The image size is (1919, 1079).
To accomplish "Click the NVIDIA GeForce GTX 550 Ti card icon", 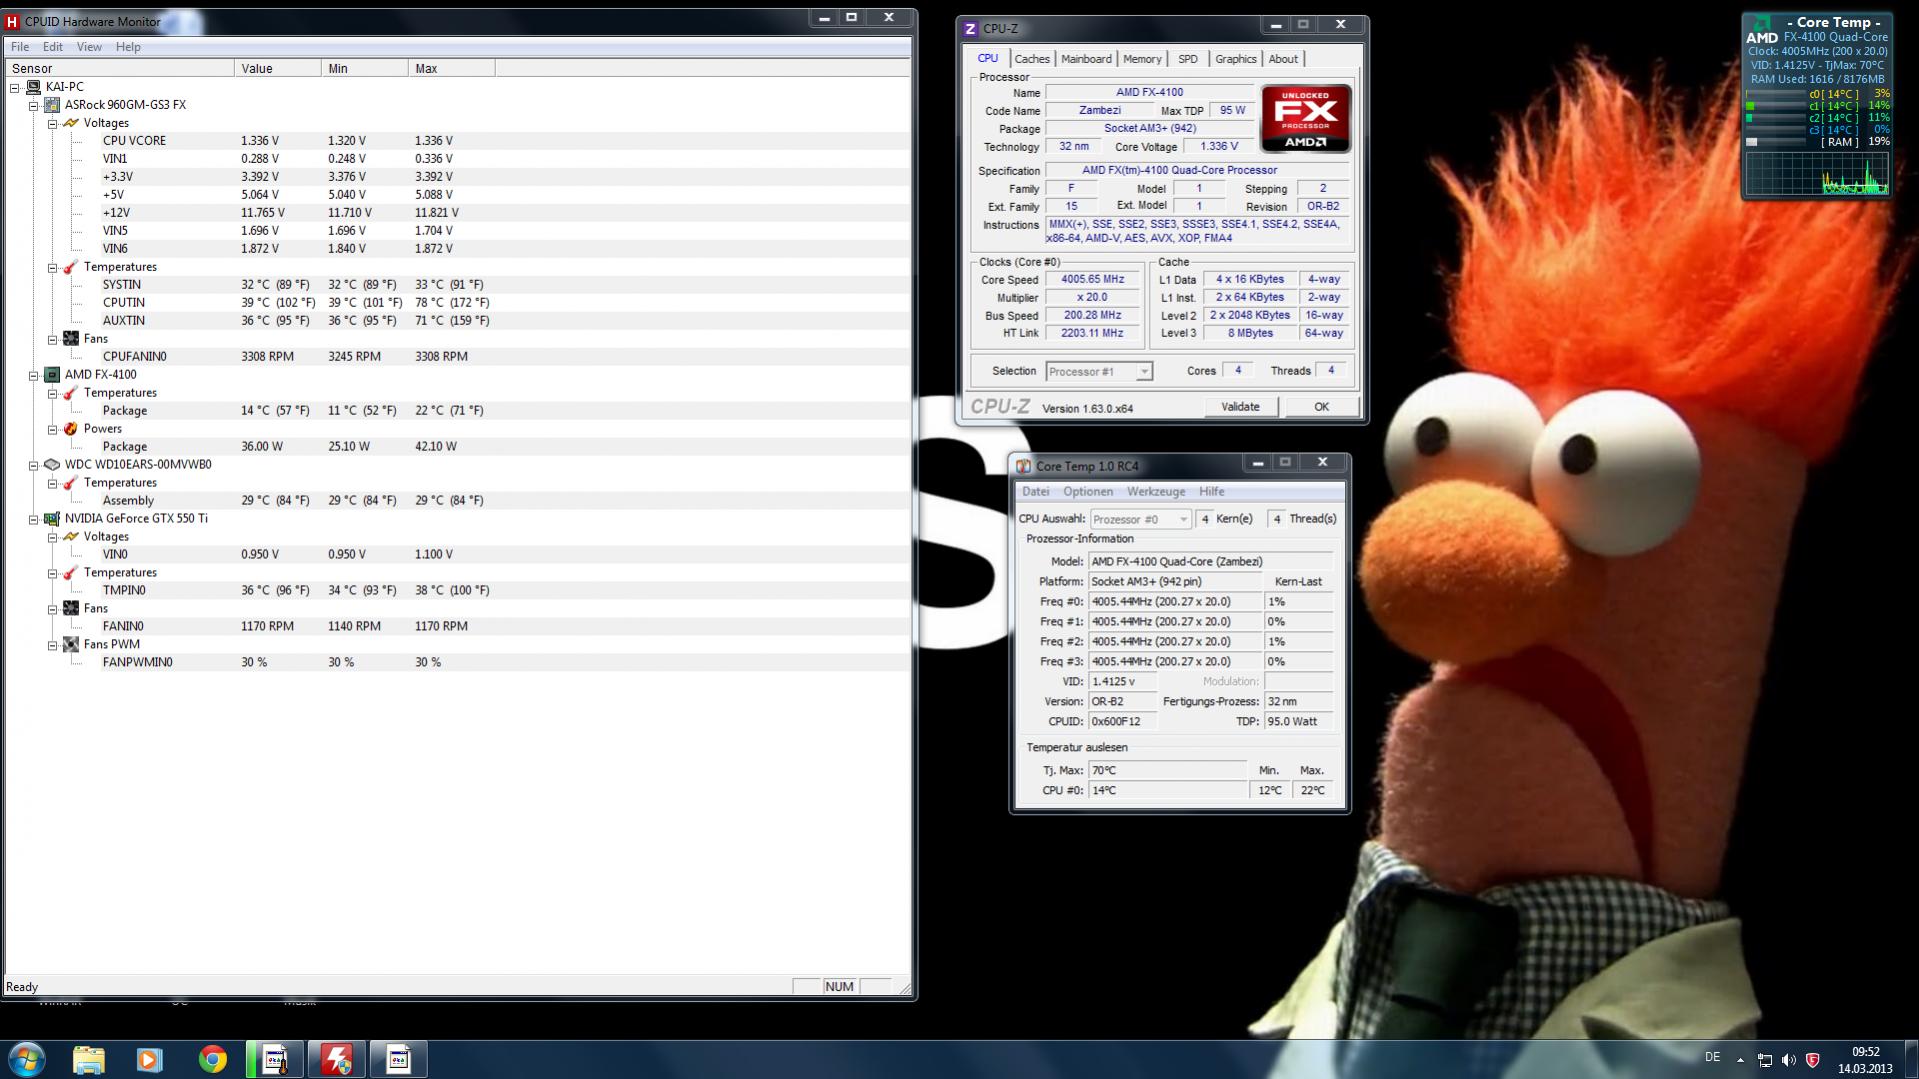I will [52, 519].
